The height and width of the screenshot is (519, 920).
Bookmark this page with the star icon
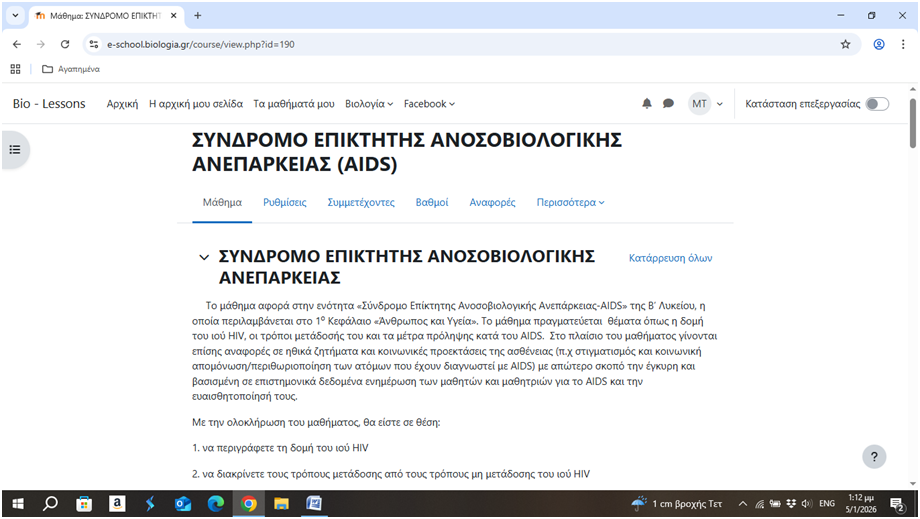pos(845,44)
